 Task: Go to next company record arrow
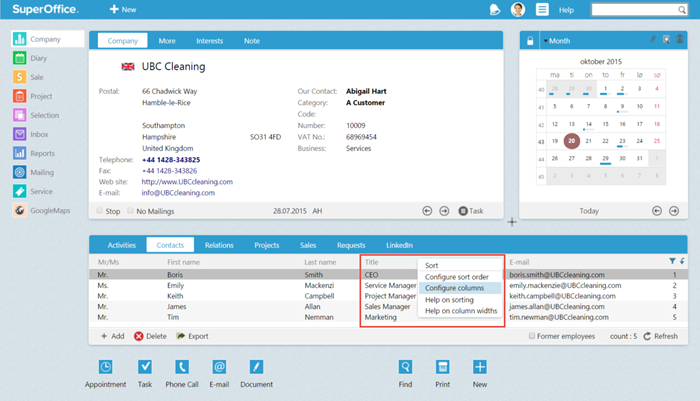444,211
